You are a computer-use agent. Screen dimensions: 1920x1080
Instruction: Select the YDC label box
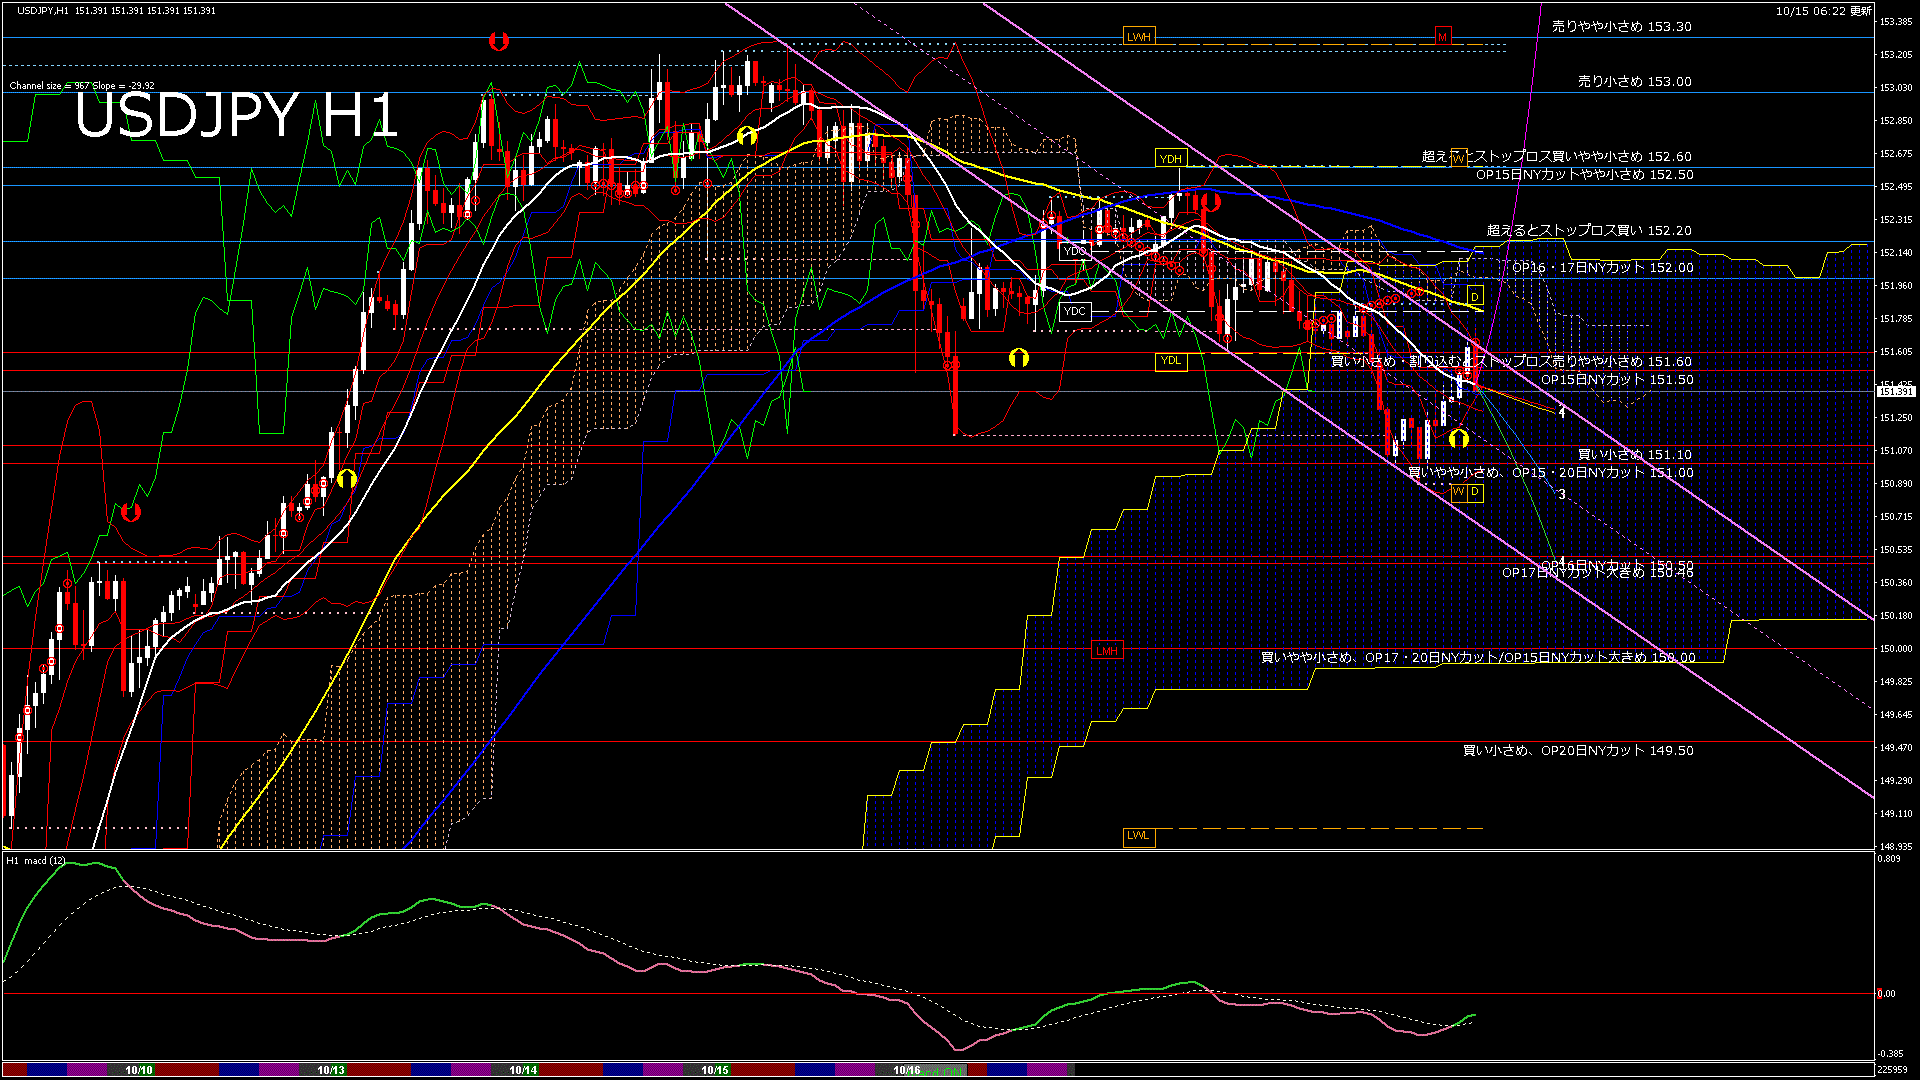click(1074, 311)
